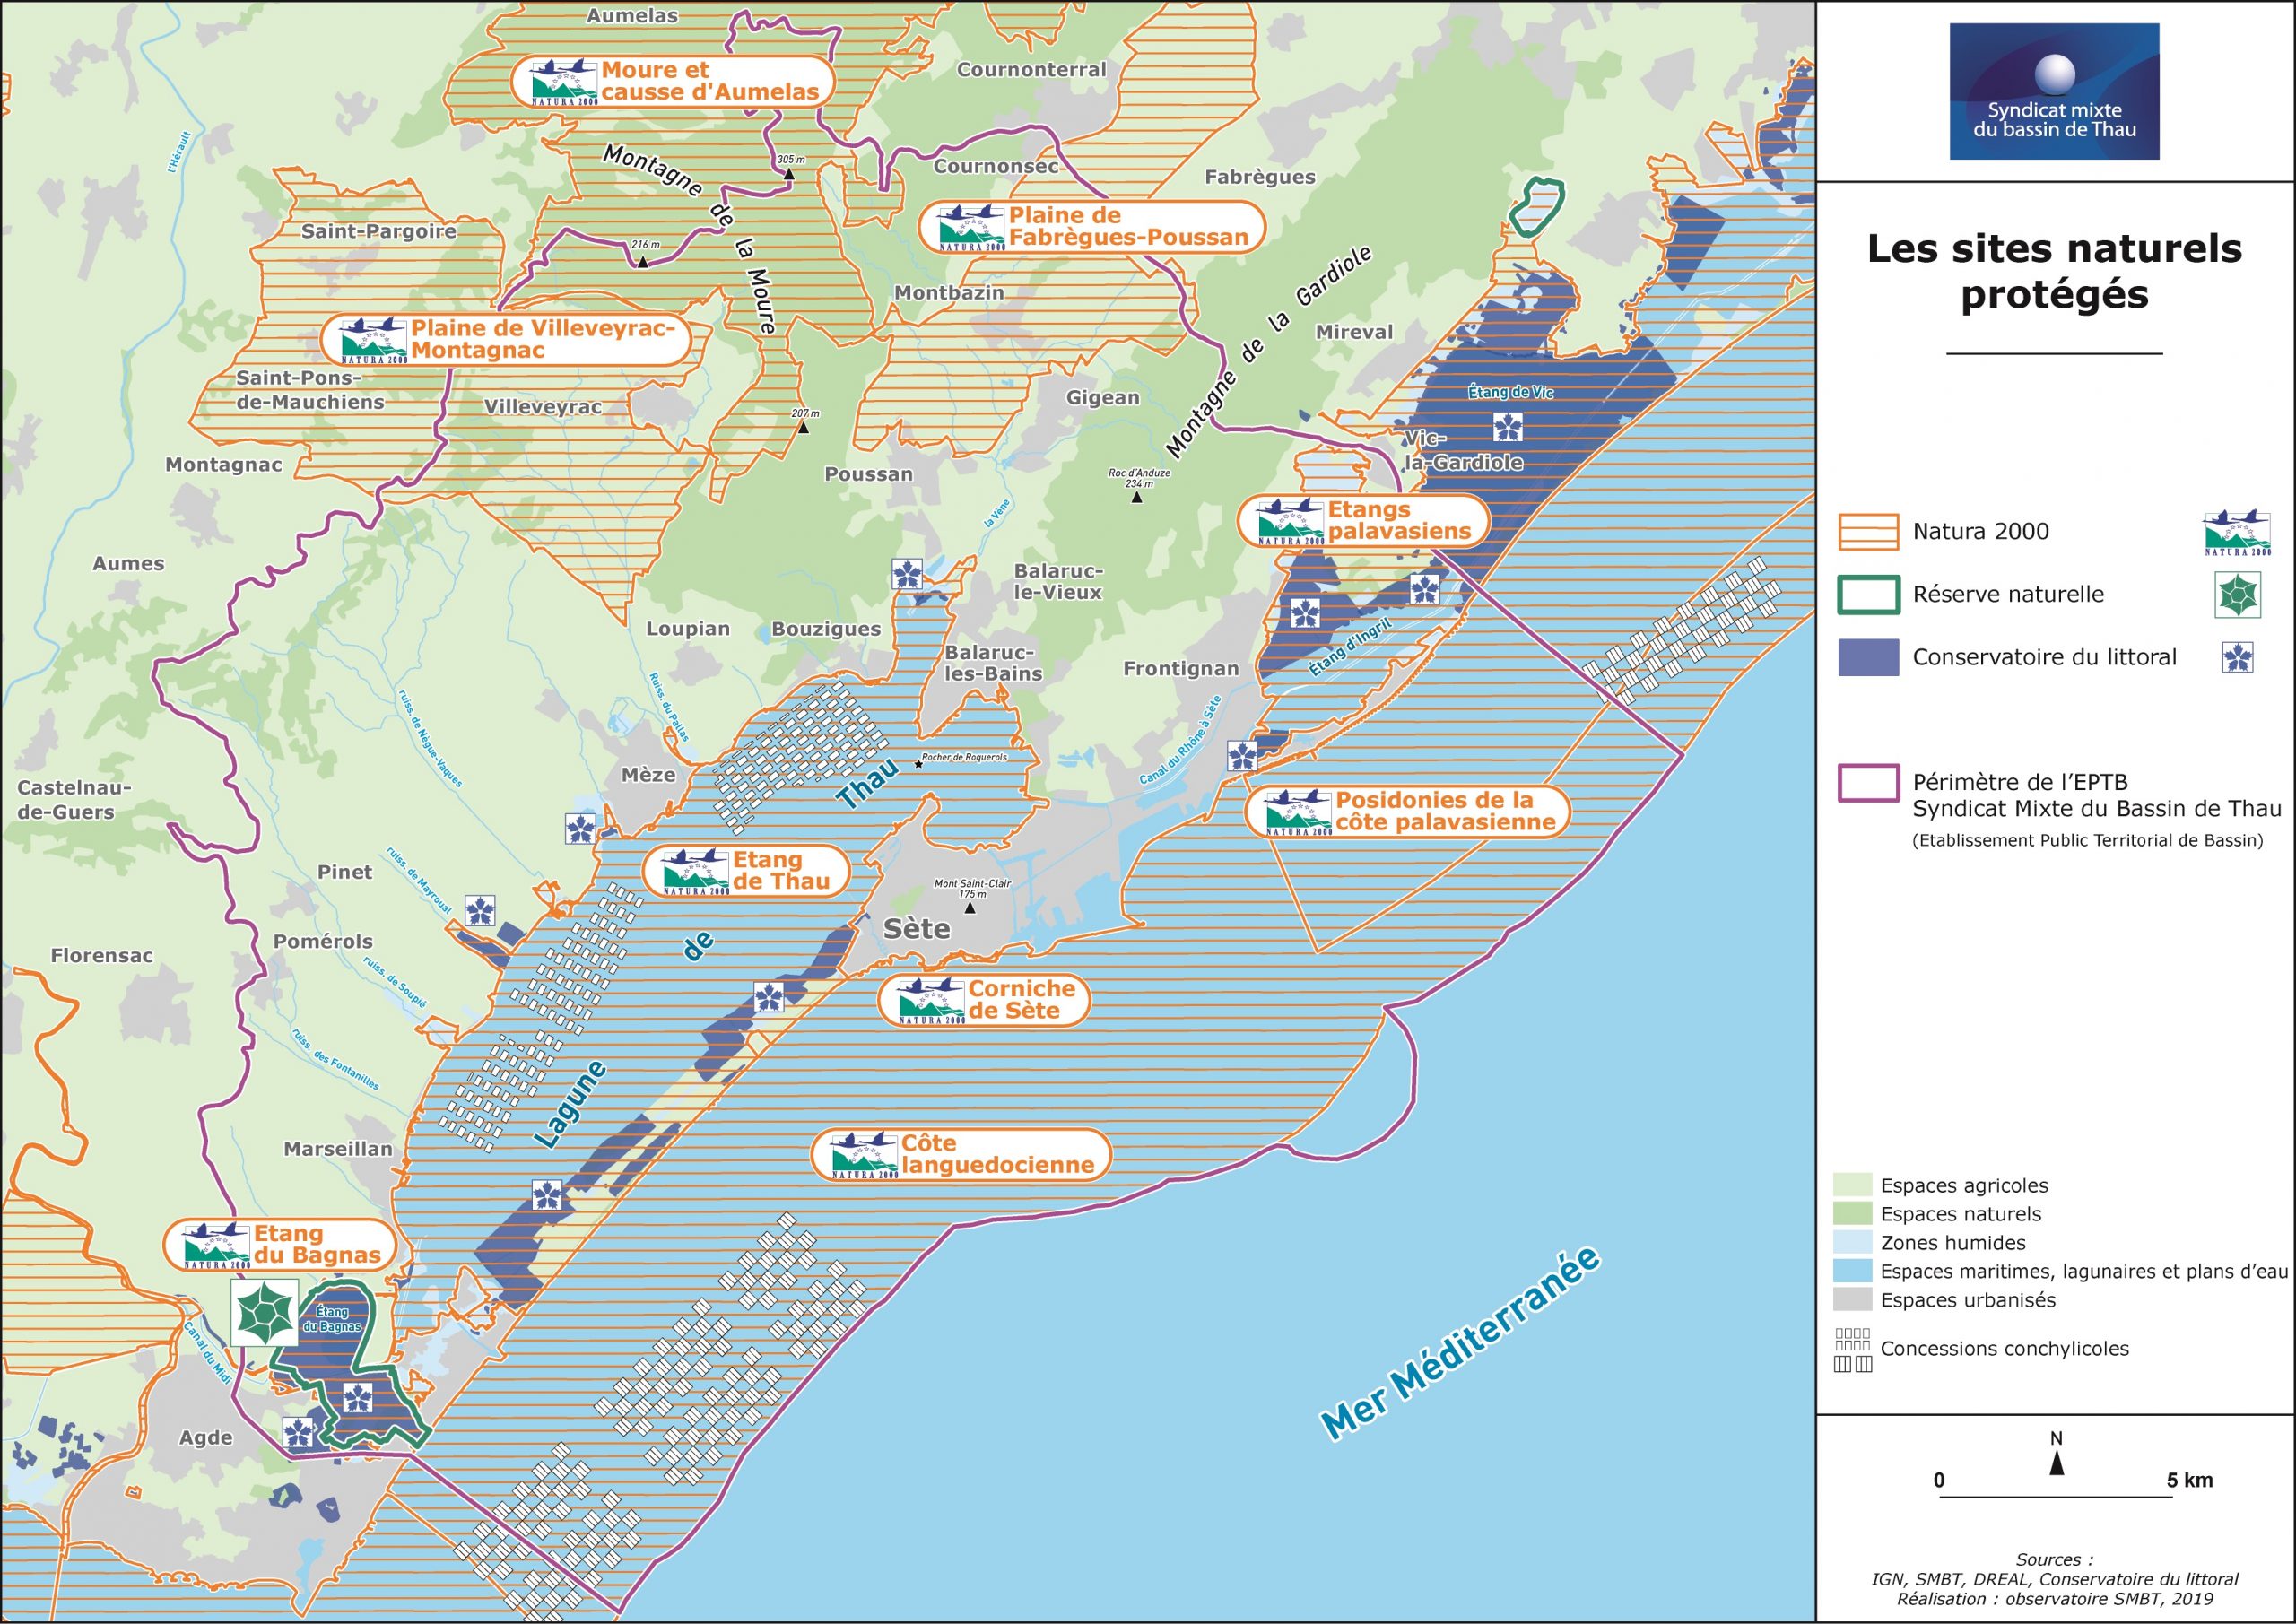This screenshot has width=2296, height=1624.
Task: Click the Montbazin town label
Action: (x=949, y=293)
